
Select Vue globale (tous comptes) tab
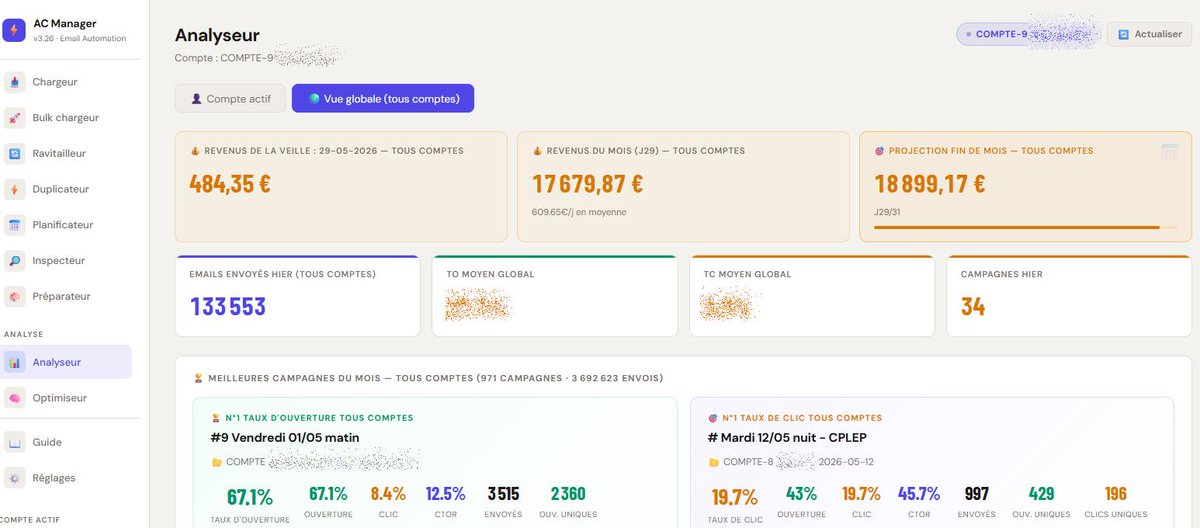click(x=383, y=98)
